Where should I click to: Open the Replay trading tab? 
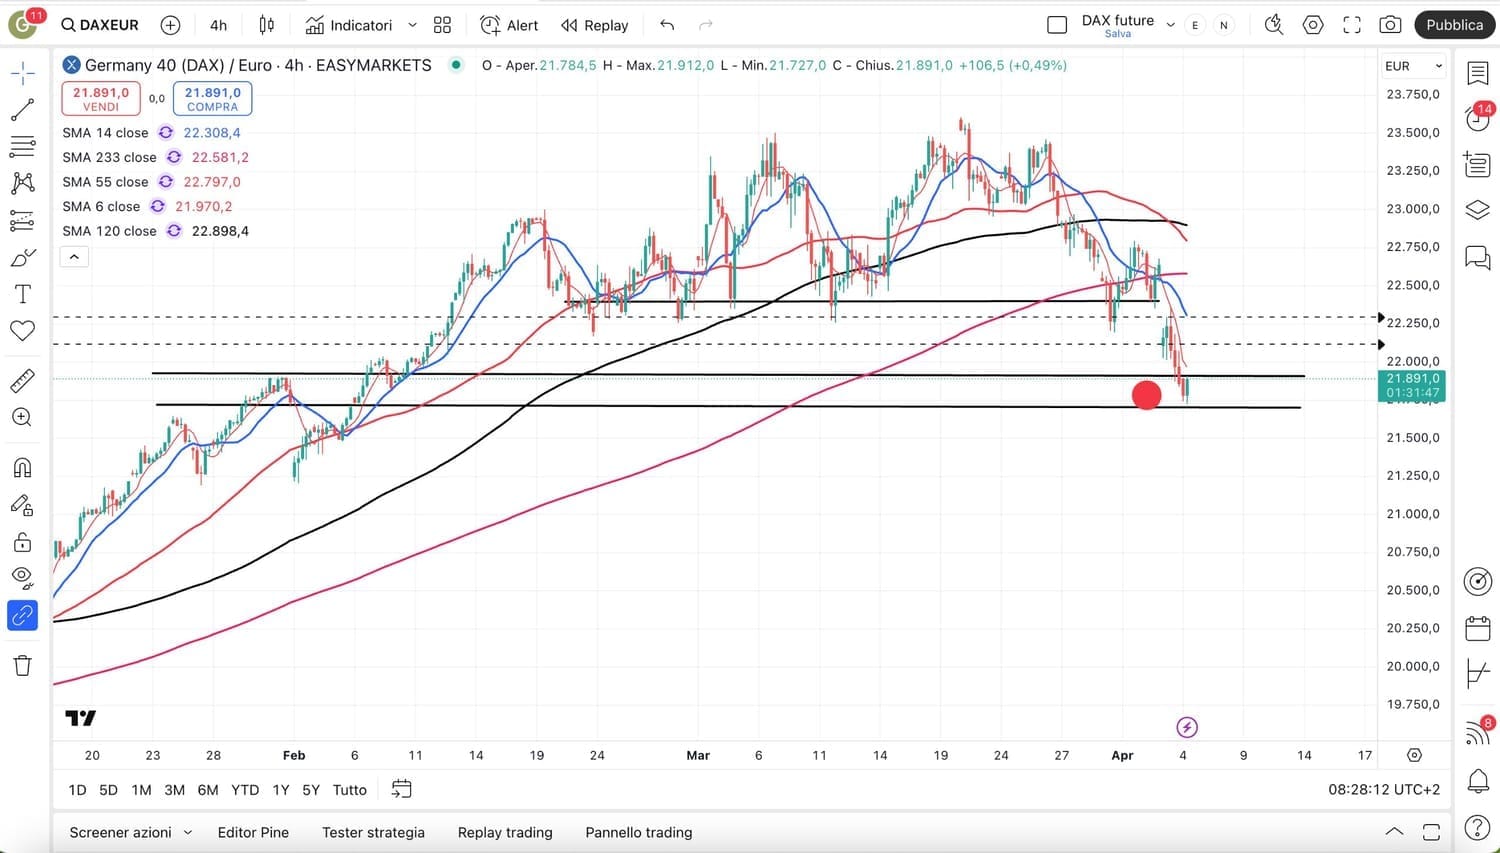[505, 832]
